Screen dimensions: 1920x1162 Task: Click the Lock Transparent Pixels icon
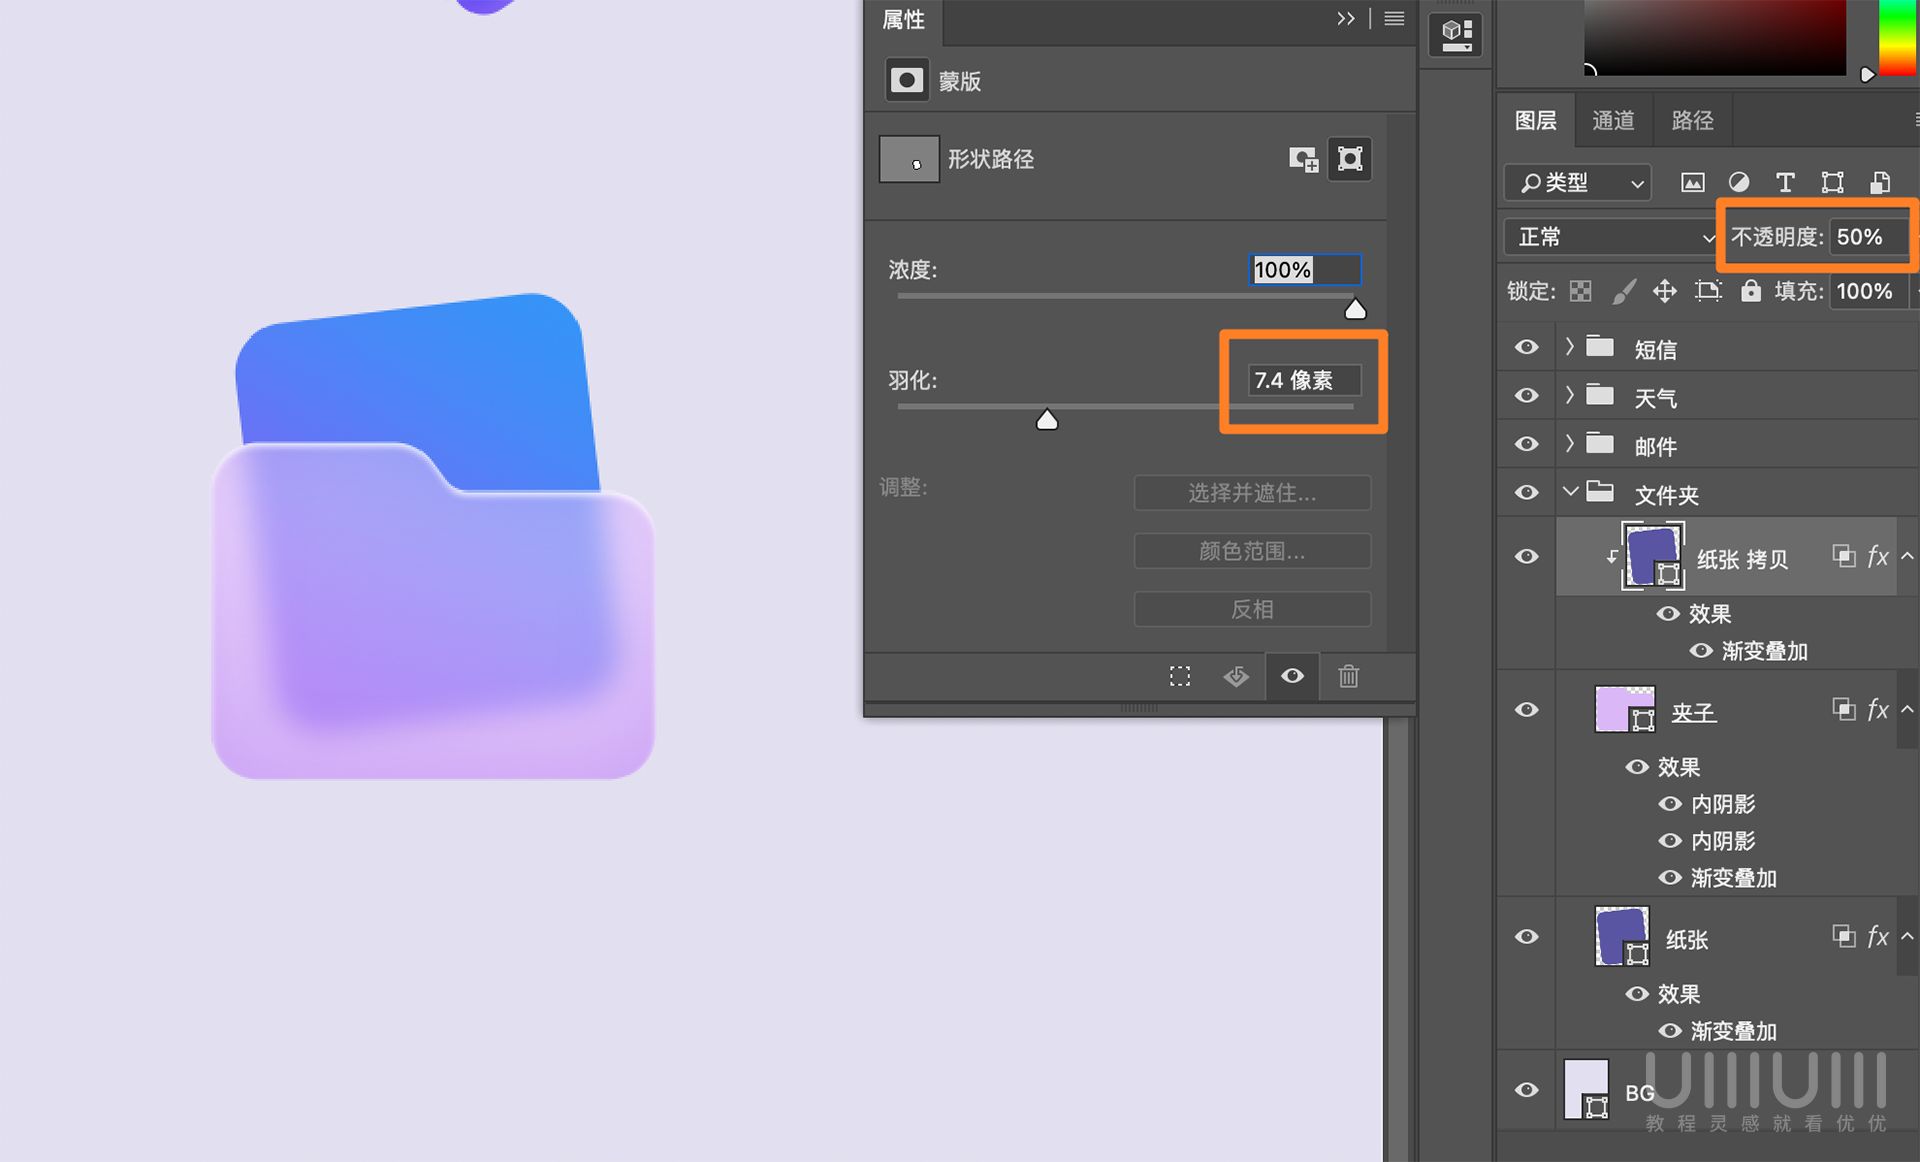[1579, 291]
